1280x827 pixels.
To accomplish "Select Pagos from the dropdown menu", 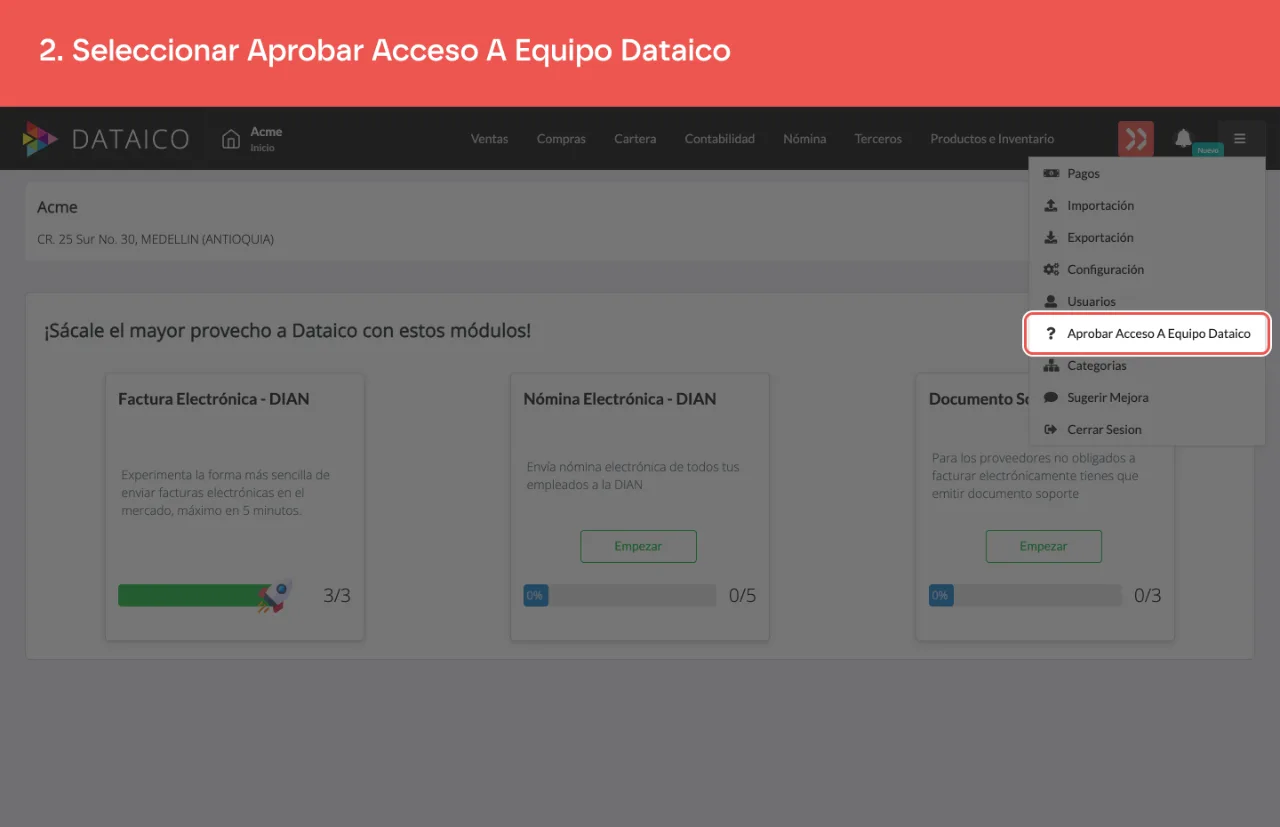I will (x=1147, y=173).
